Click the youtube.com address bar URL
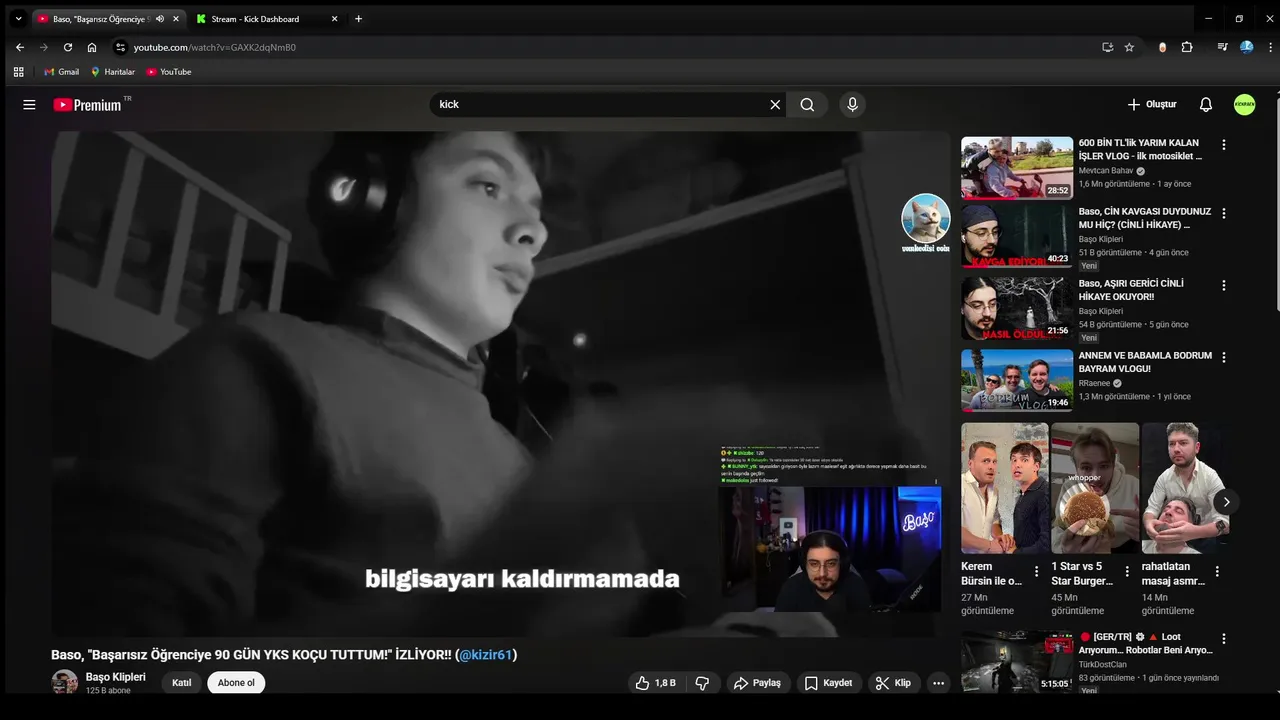 click(x=215, y=47)
